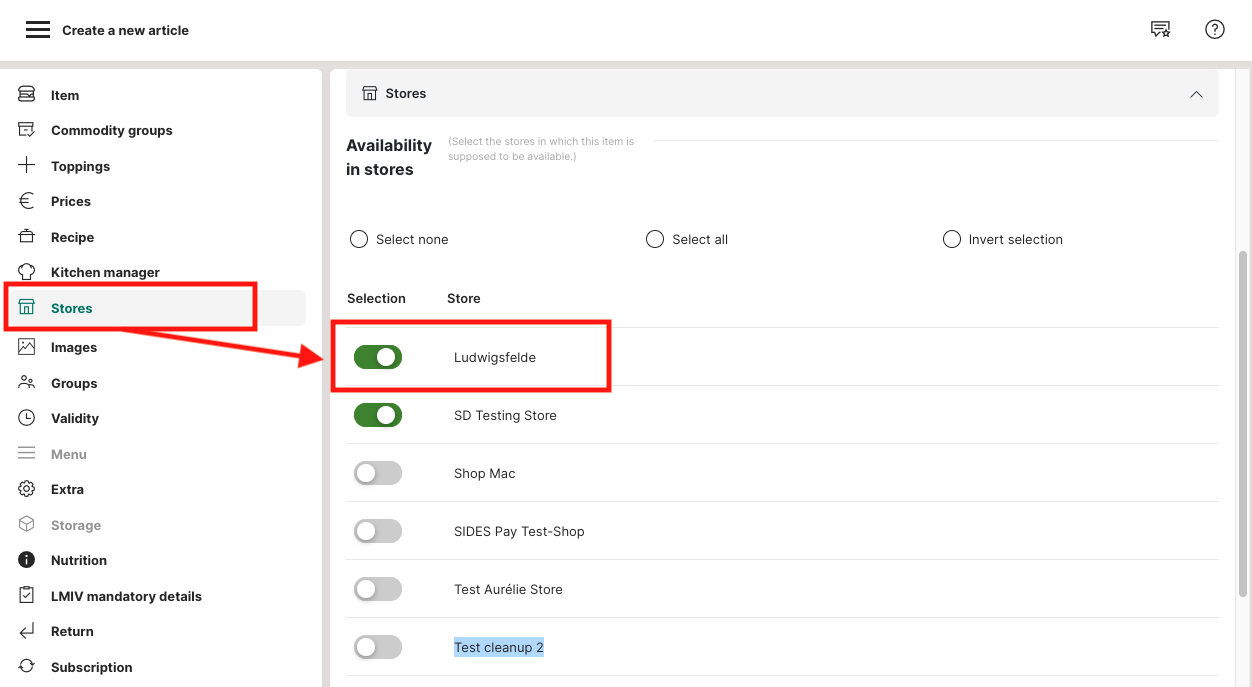Viewport: 1252px width, 687px height.
Task: Click the Item burger icon in sidebar
Action: 27,95
